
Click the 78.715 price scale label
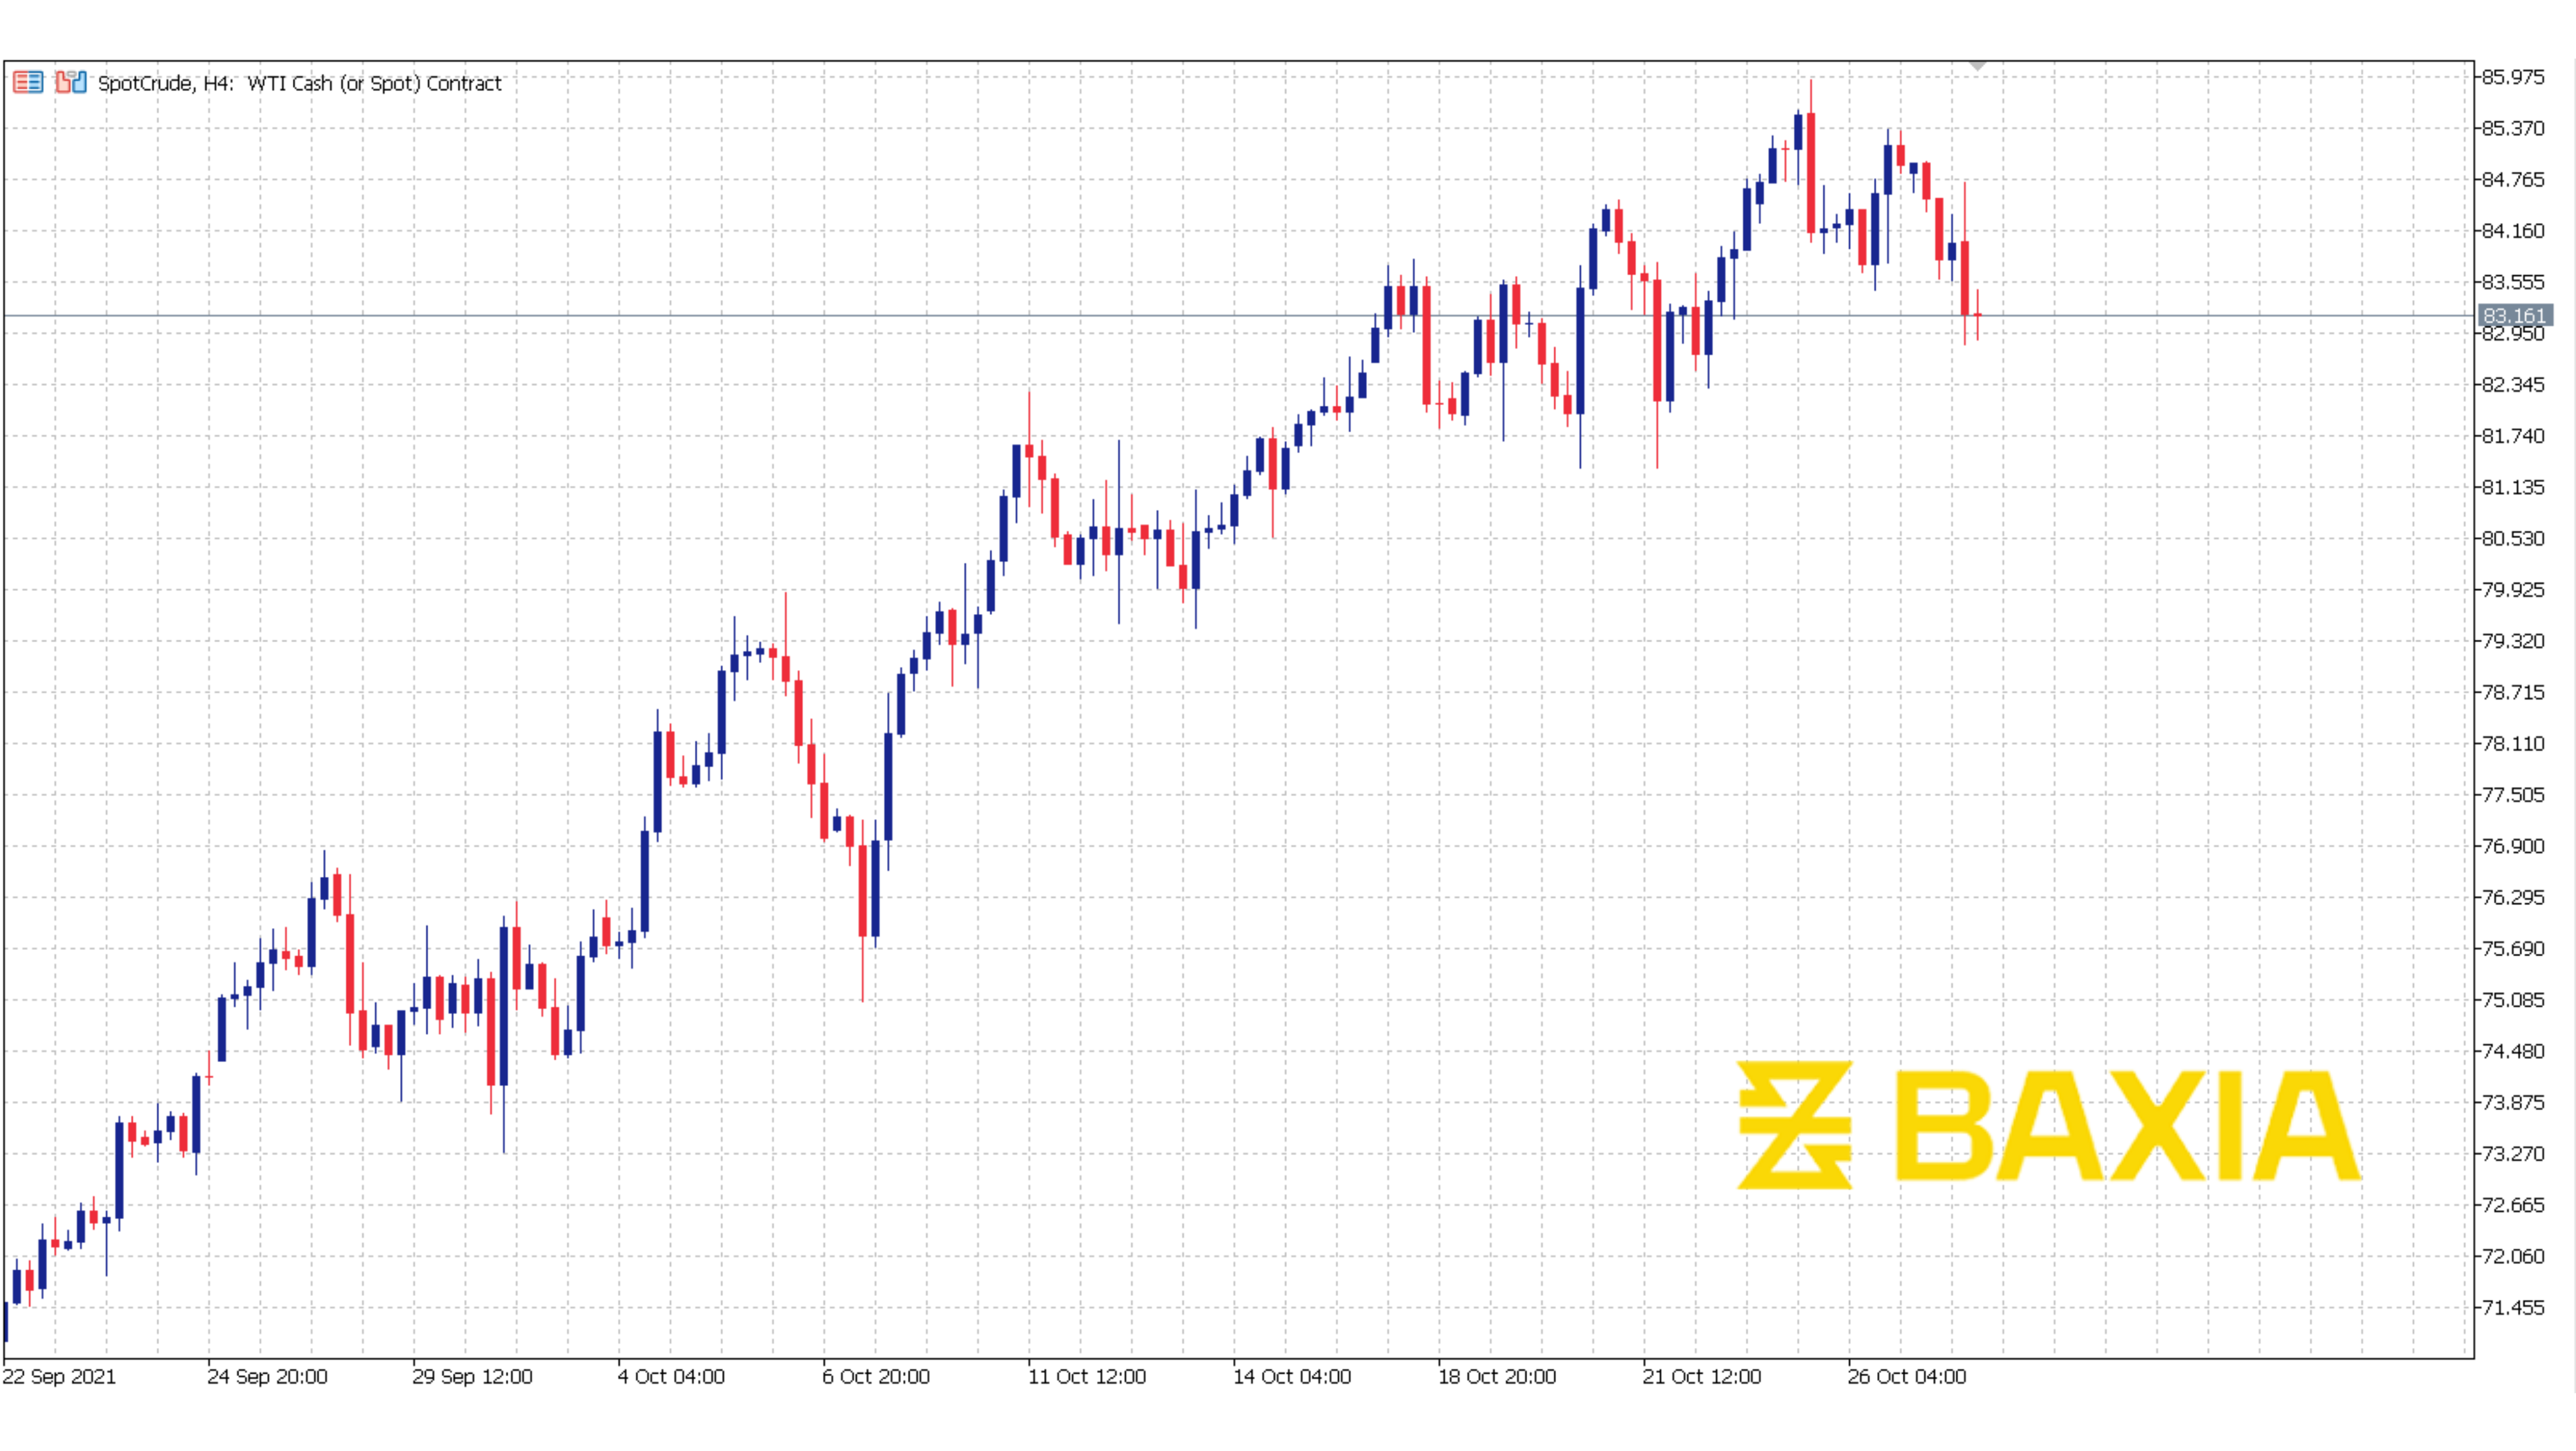pos(2513,692)
